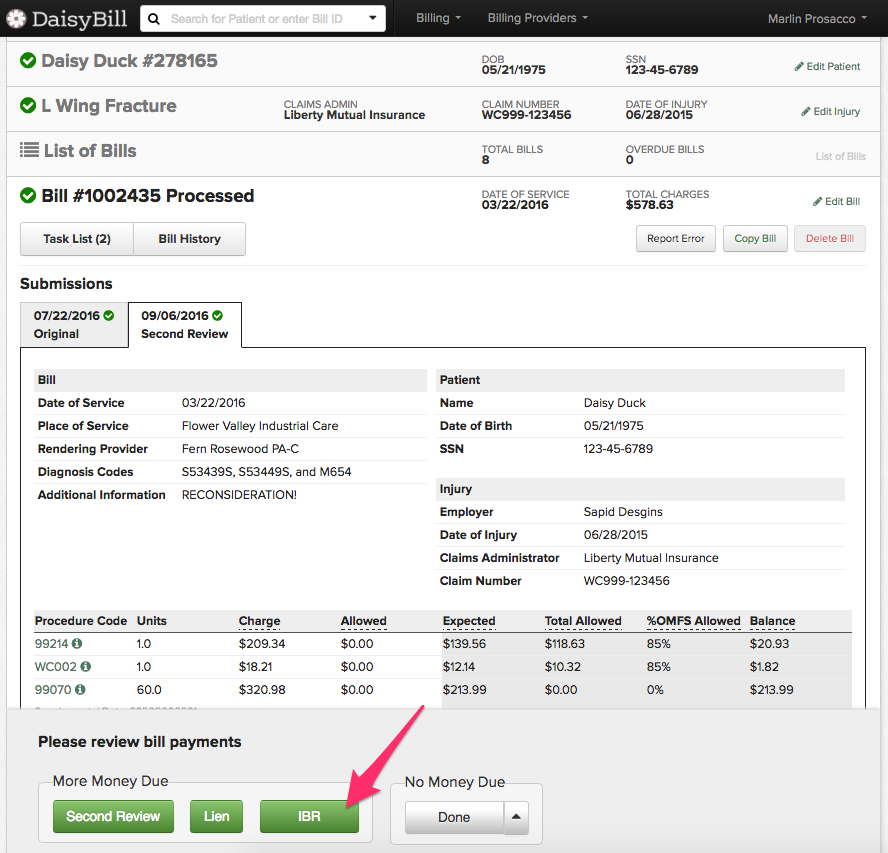The image size is (888, 853).
Task: Open the Billing Providers menu
Action: 537,18
